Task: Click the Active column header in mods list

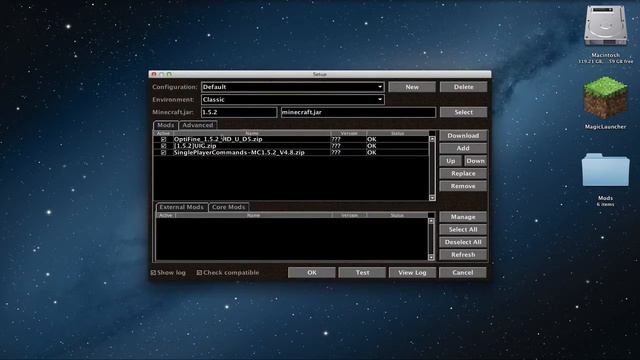Action: pos(163,133)
